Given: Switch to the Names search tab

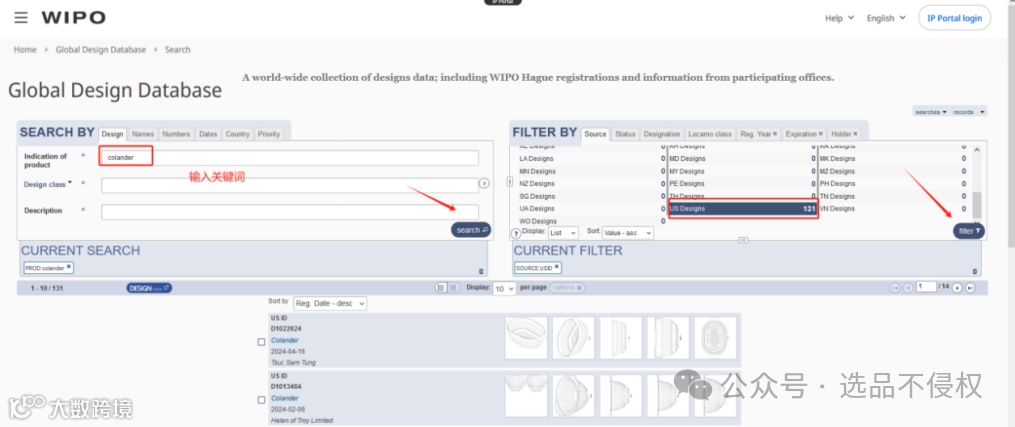Looking at the screenshot, I should (143, 134).
